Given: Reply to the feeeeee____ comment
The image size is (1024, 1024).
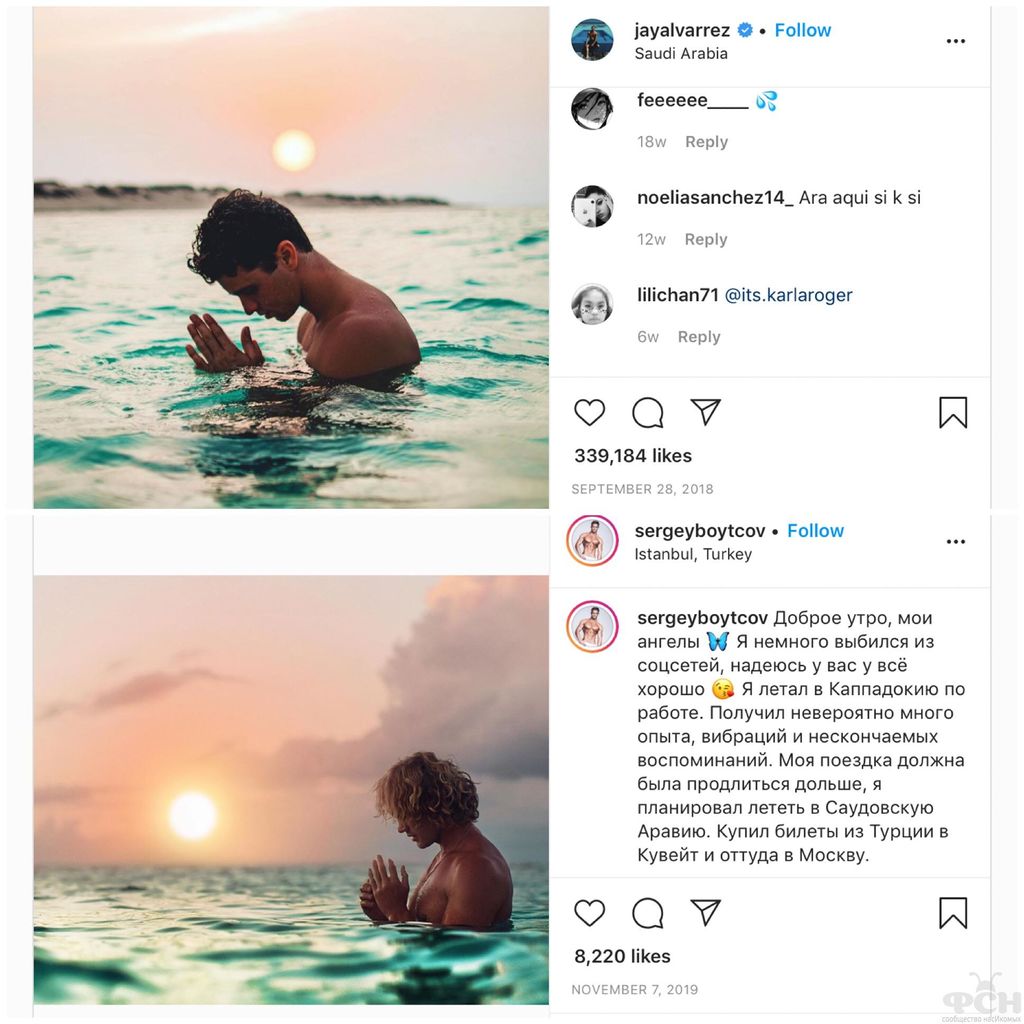Looking at the screenshot, I should [706, 142].
